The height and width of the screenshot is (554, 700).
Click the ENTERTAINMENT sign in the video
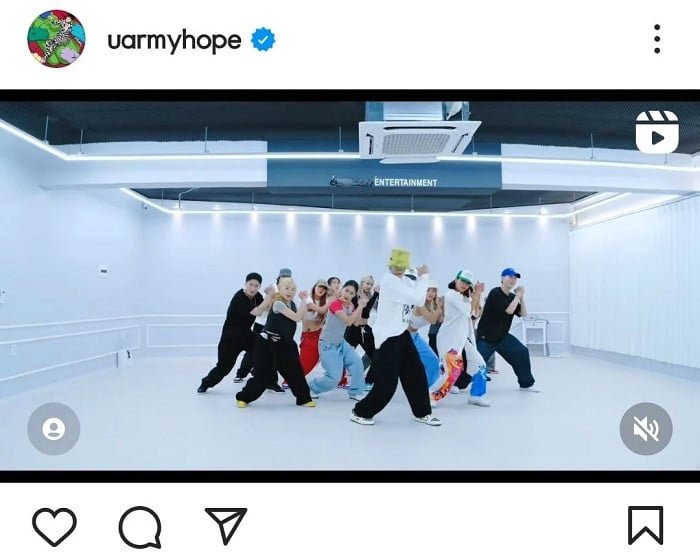pos(405,182)
